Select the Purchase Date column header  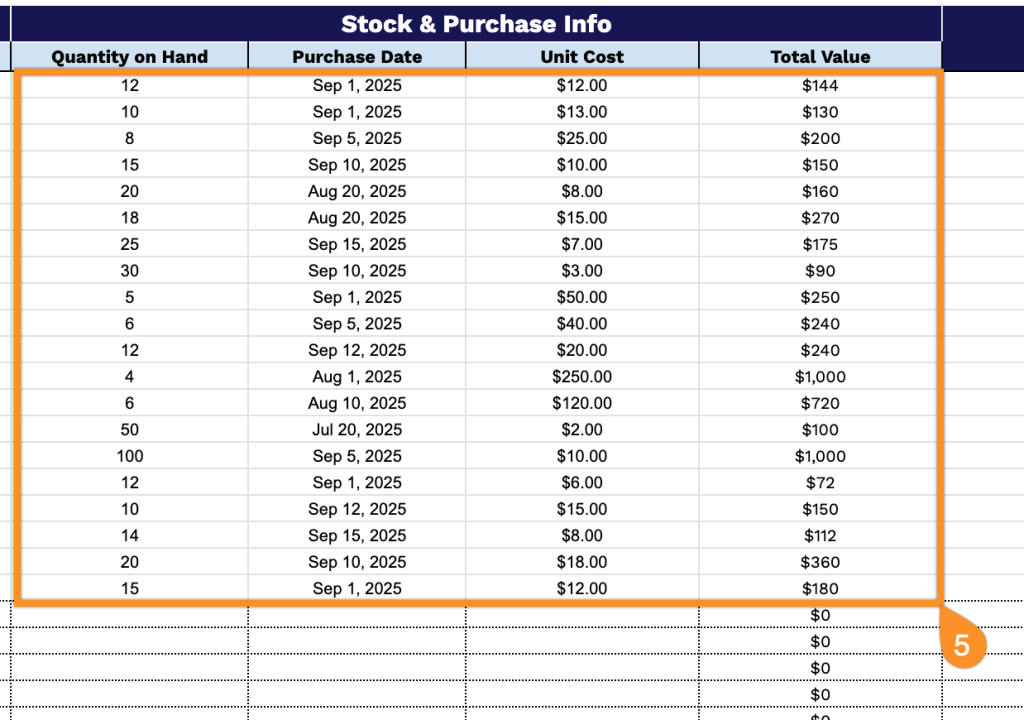point(357,57)
